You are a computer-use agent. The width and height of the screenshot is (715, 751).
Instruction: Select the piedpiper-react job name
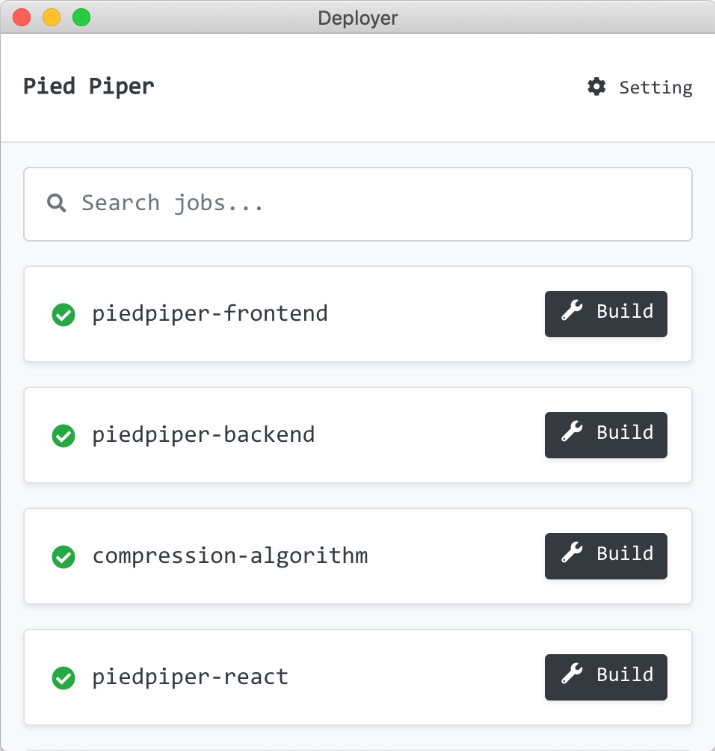point(190,677)
